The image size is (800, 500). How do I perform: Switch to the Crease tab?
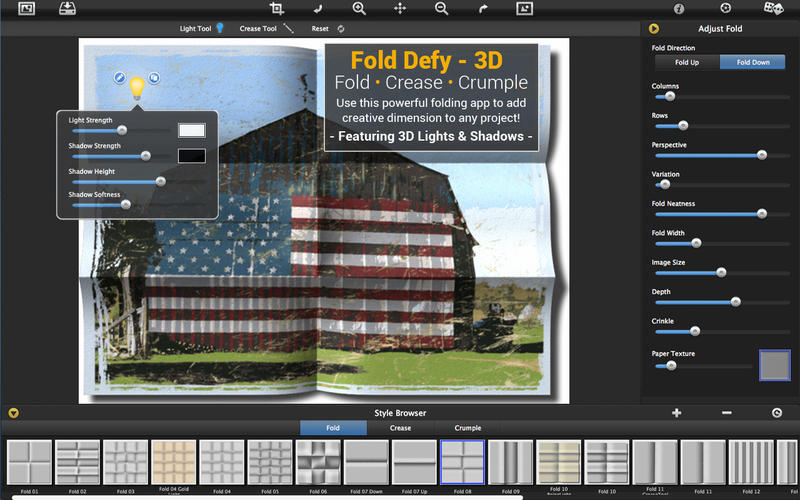(x=401, y=428)
